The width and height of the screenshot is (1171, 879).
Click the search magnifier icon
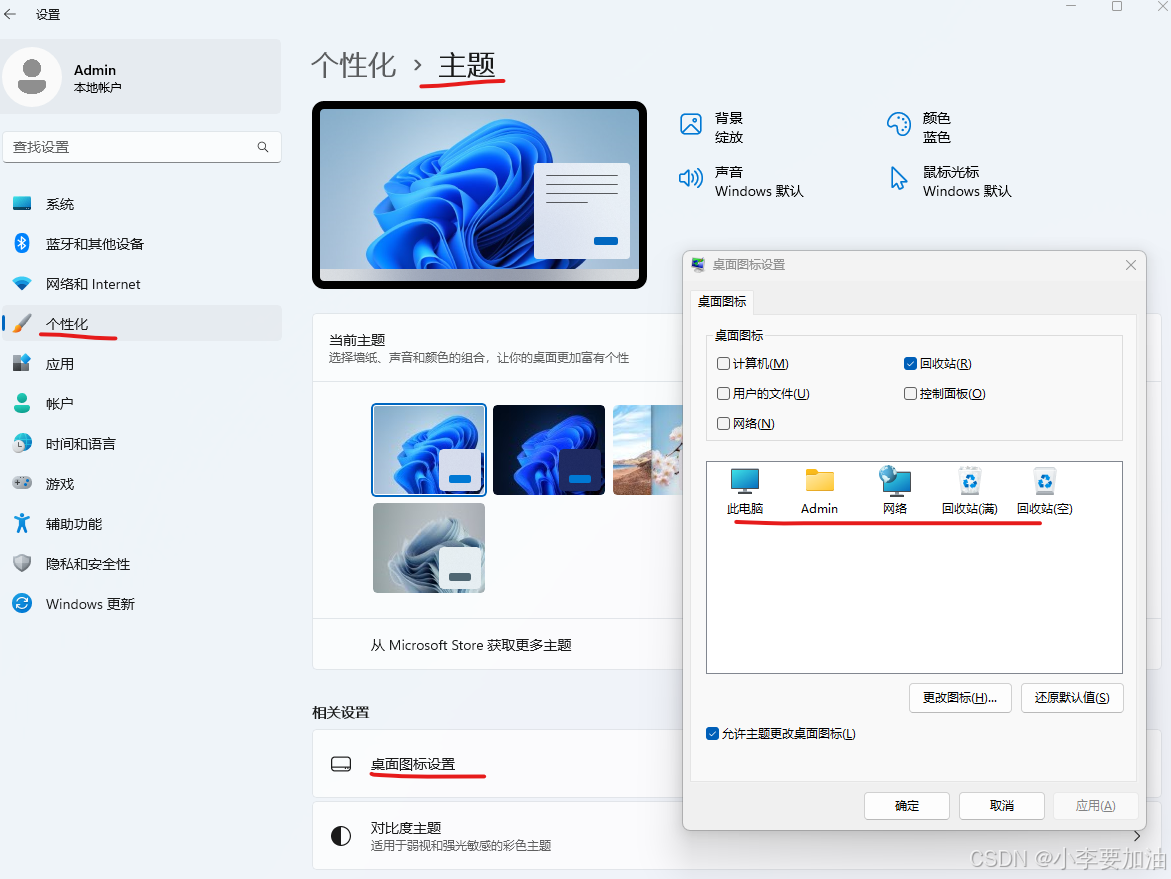[263, 147]
